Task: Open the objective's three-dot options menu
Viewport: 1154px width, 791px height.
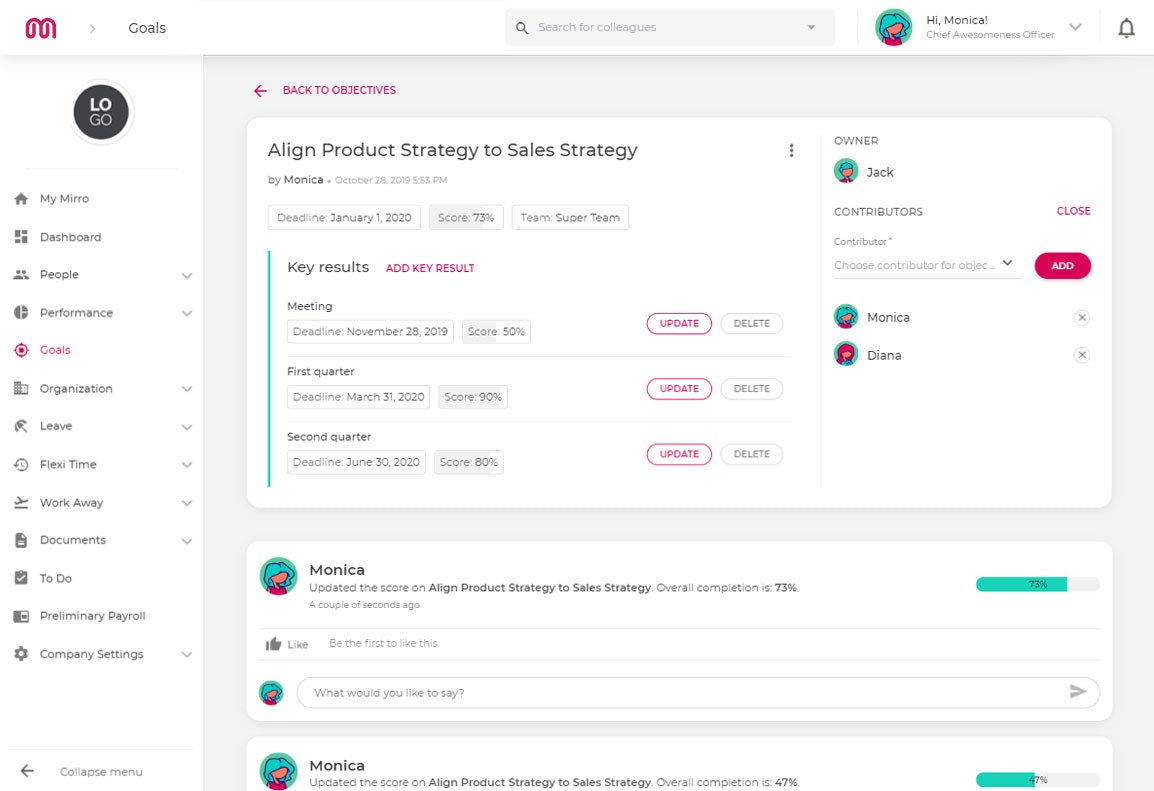Action: (x=791, y=150)
